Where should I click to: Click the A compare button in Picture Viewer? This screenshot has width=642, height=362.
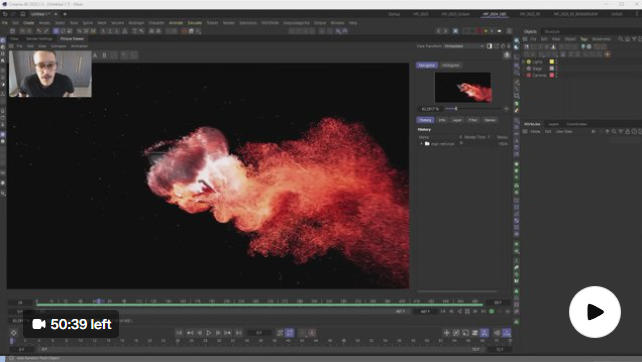[x=95, y=55]
